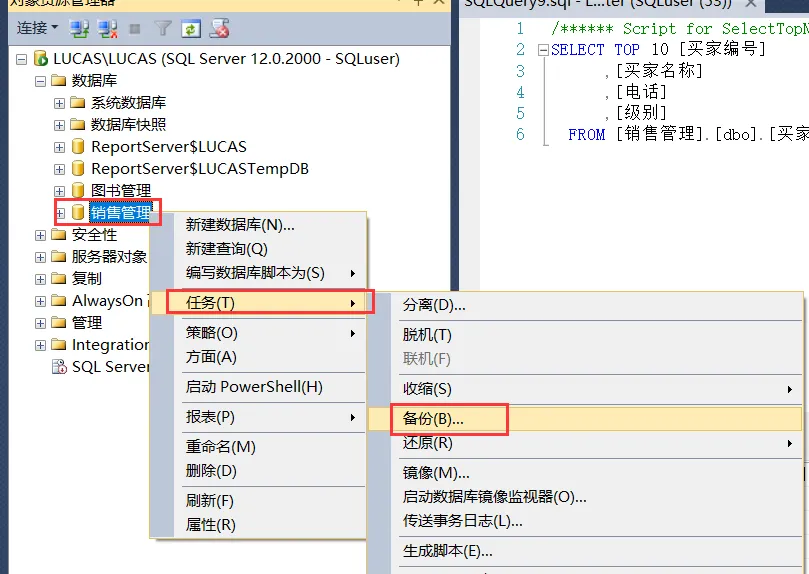
Task: Click the 销售管理 database cylinder icon
Action: [x=78, y=212]
